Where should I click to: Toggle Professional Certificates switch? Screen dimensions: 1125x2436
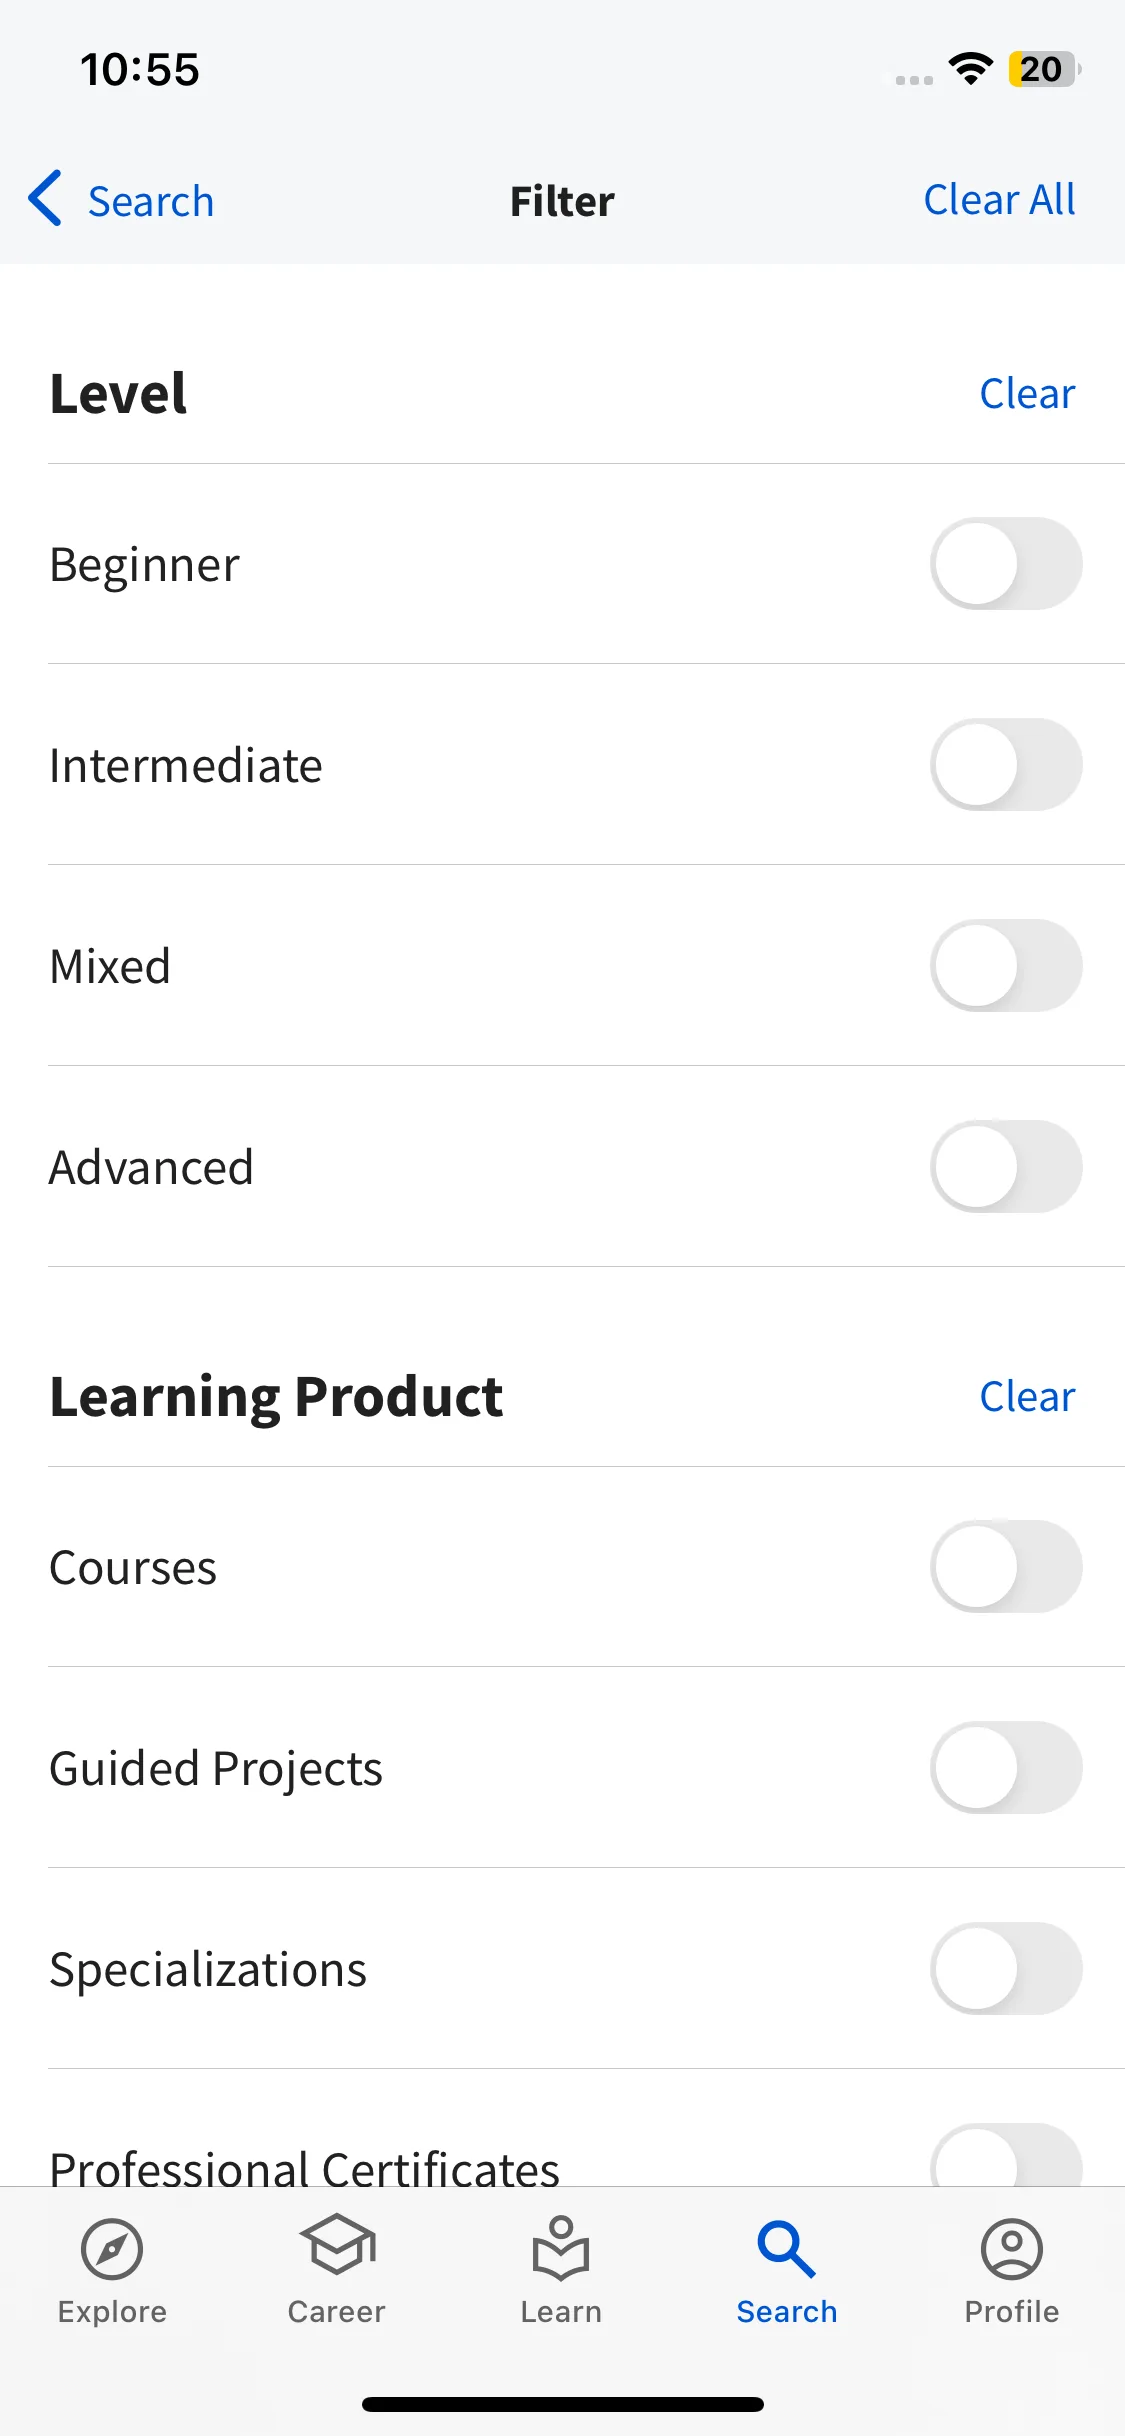click(1006, 2155)
